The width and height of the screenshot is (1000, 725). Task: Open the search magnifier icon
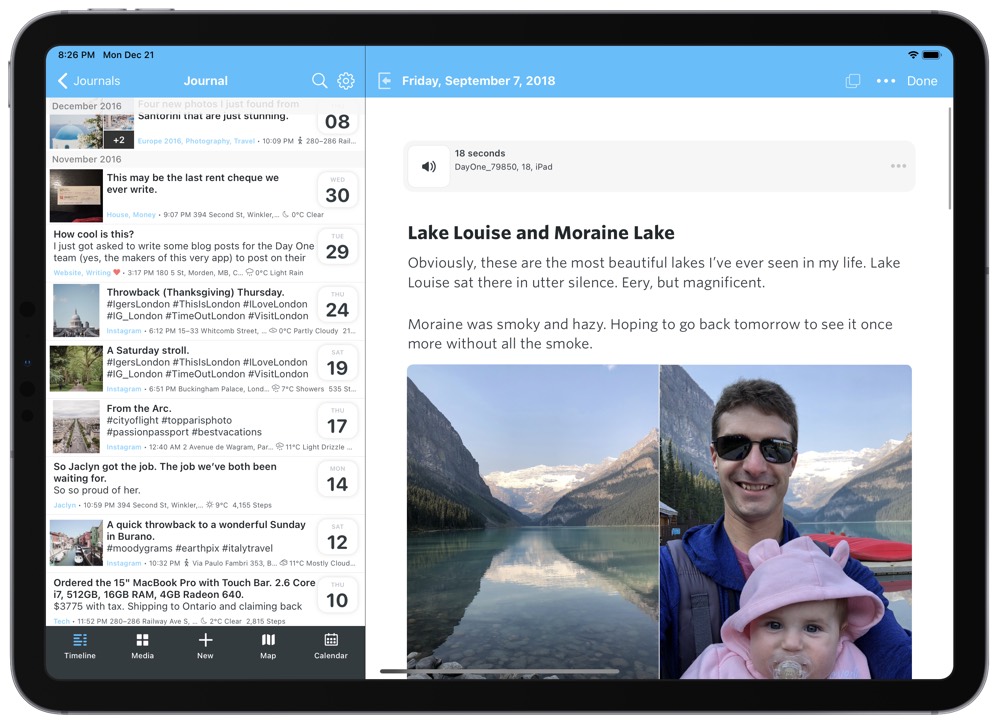coord(320,80)
